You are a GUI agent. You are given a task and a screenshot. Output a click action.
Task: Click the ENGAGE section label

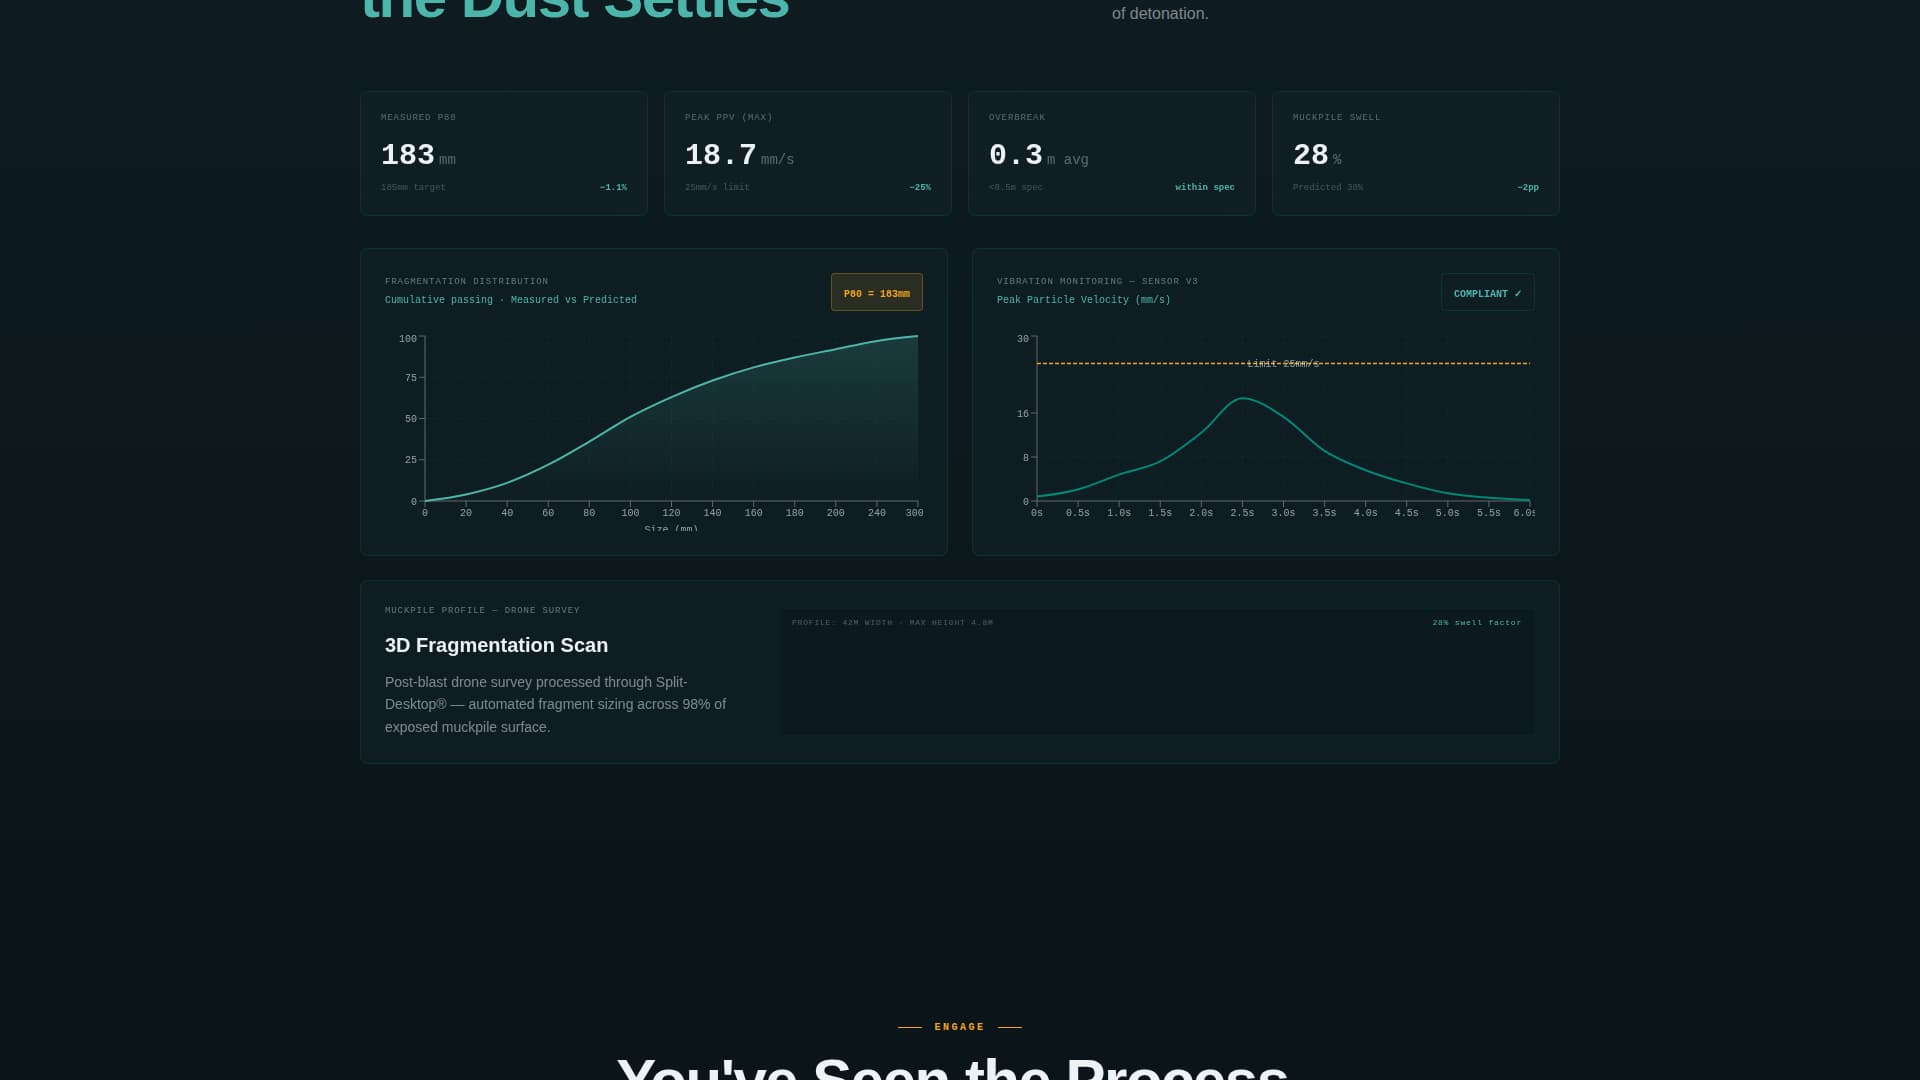[x=959, y=1026]
